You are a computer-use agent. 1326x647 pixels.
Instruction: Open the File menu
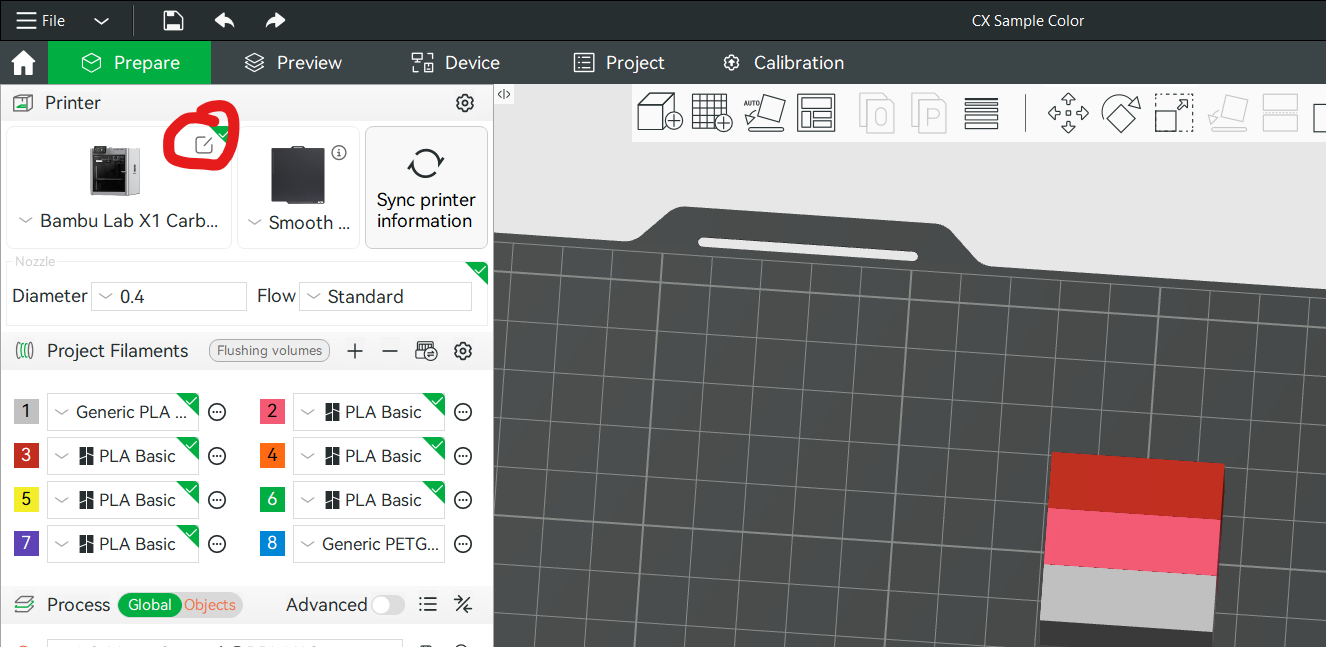point(41,21)
